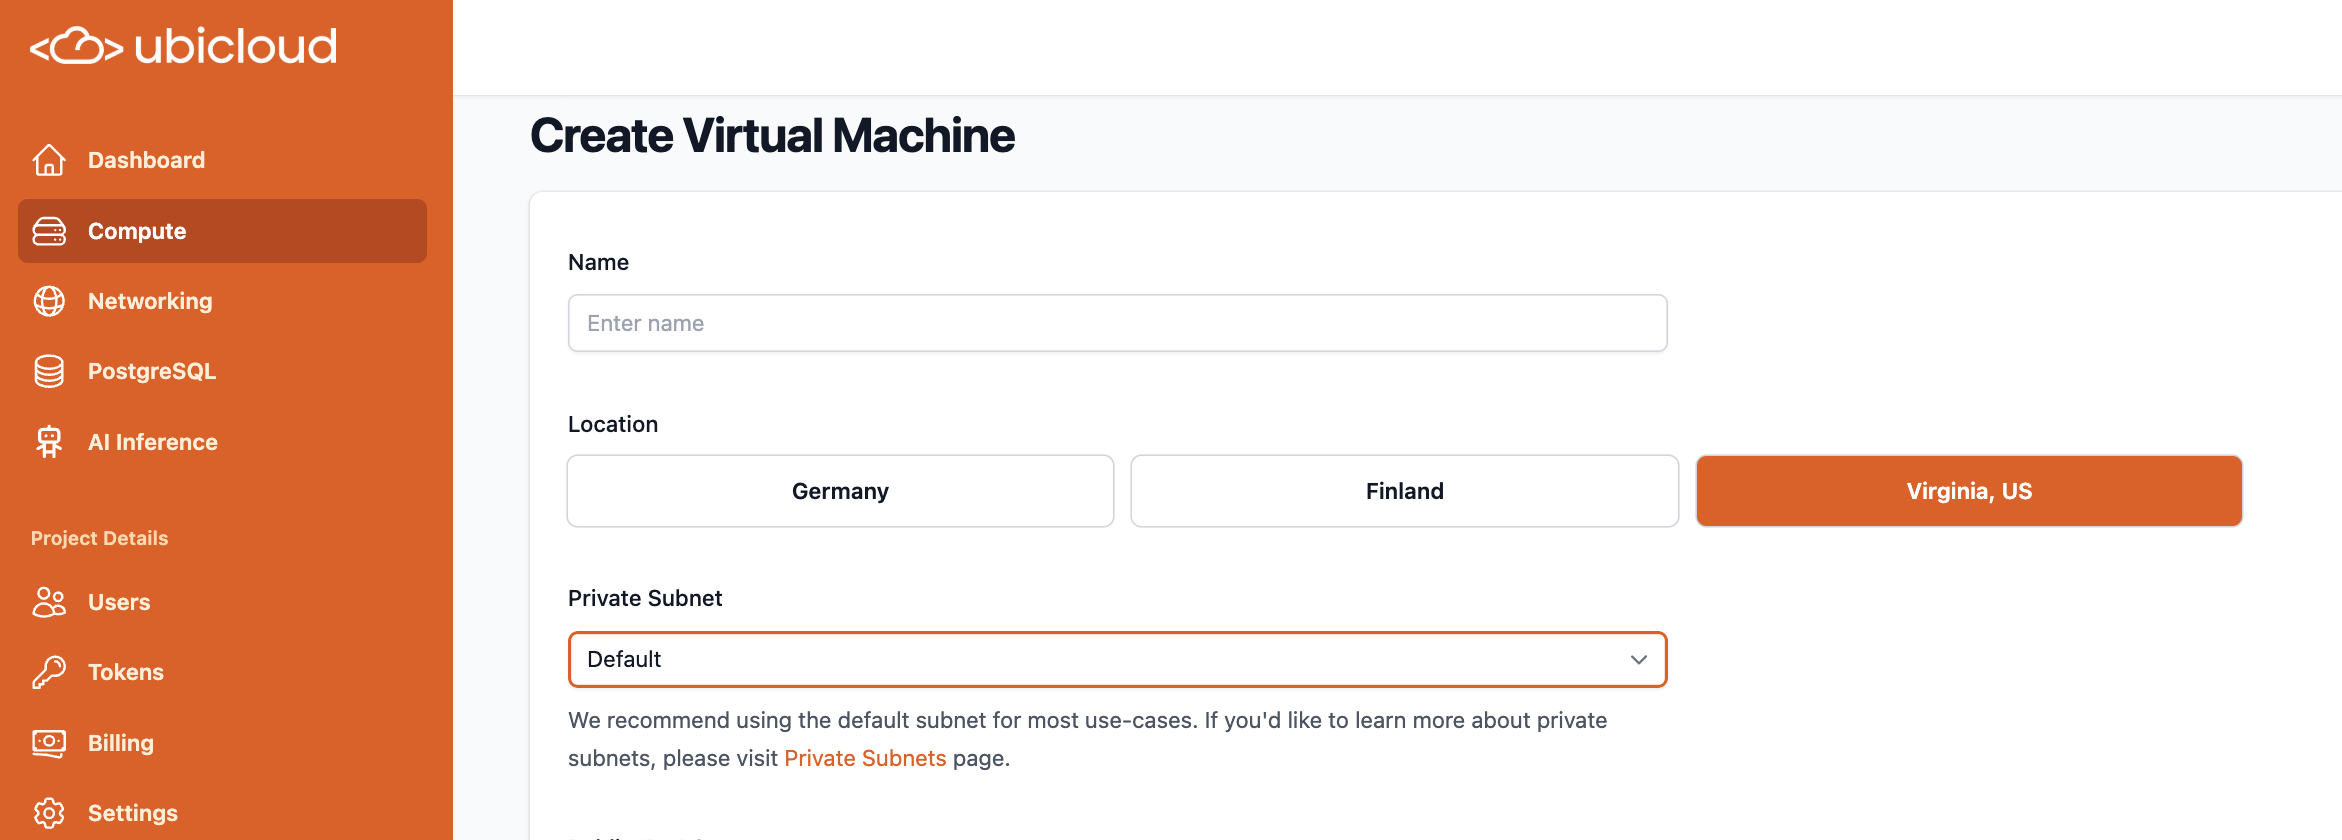Click the Private Subnet label
The height and width of the screenshot is (840, 2342).
[x=645, y=598]
